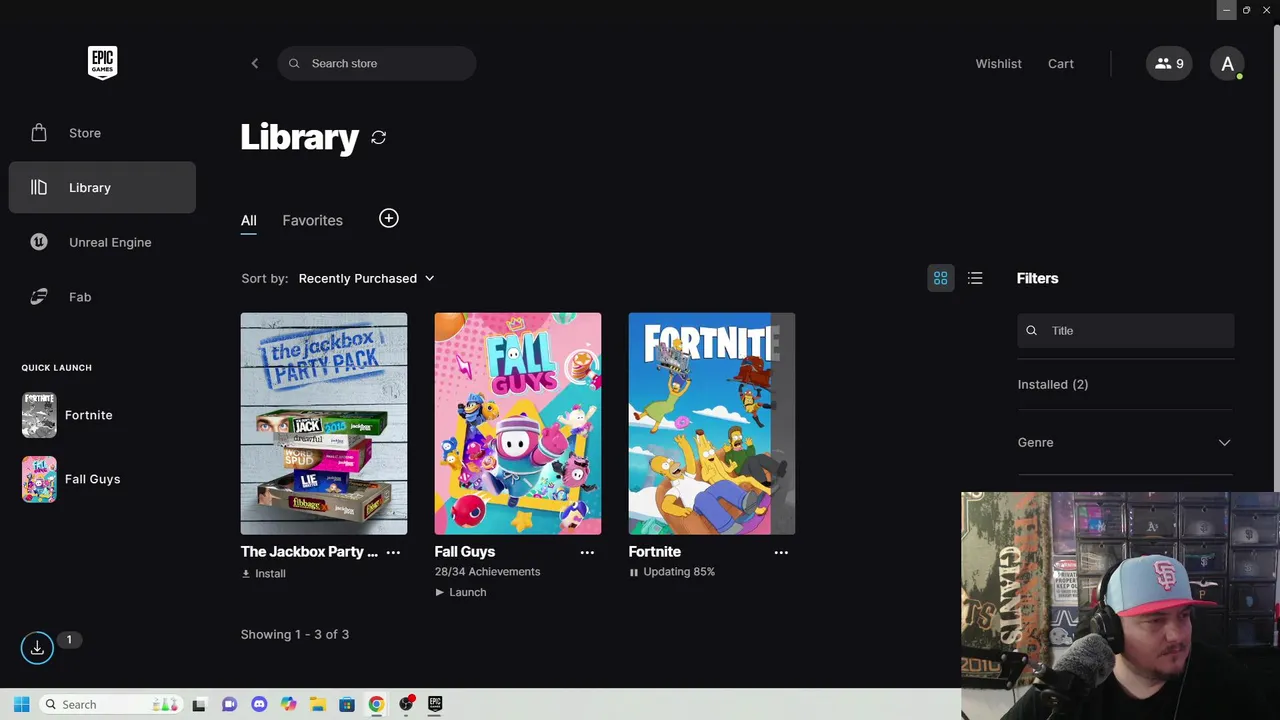This screenshot has width=1280, height=720.
Task: Open Unreal Engine from sidebar
Action: (x=102, y=242)
